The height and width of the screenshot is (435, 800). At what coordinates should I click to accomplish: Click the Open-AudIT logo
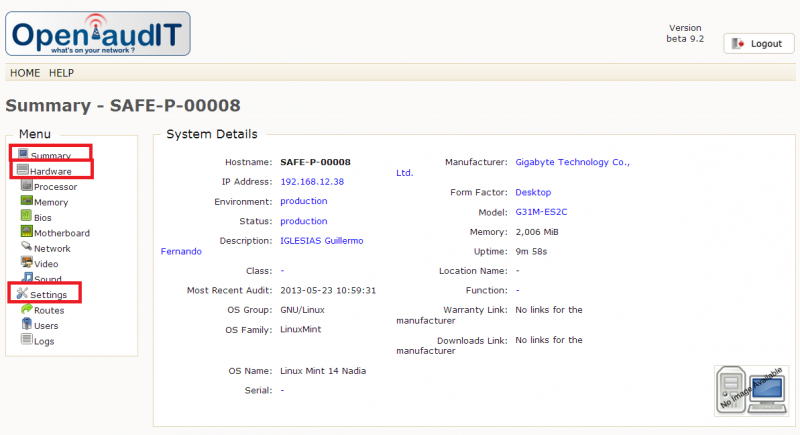[97, 32]
